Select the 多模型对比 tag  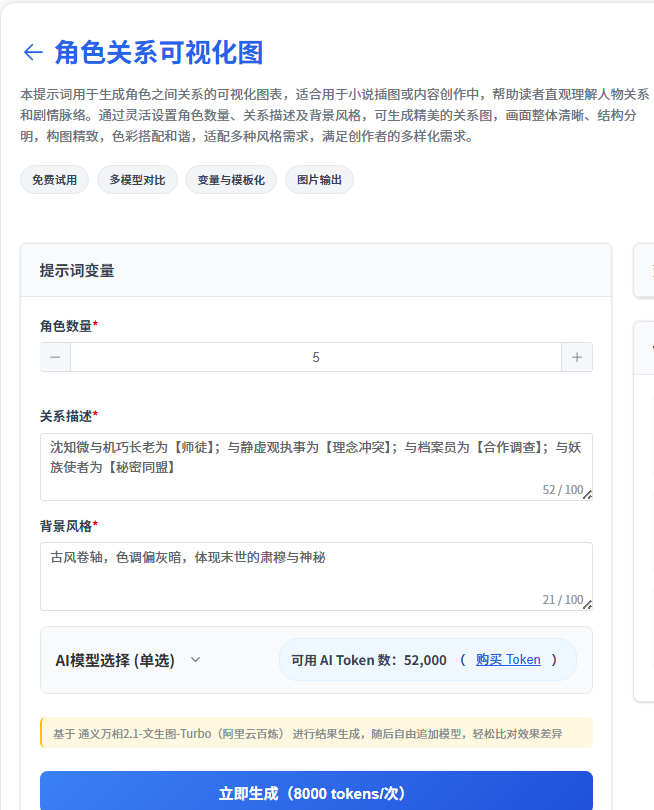coord(138,180)
